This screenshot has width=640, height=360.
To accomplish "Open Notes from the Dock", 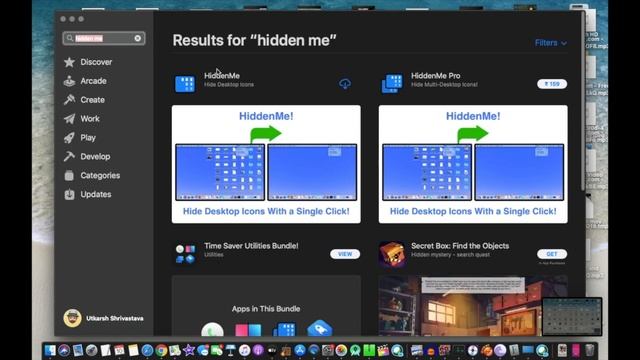I will (133, 350).
